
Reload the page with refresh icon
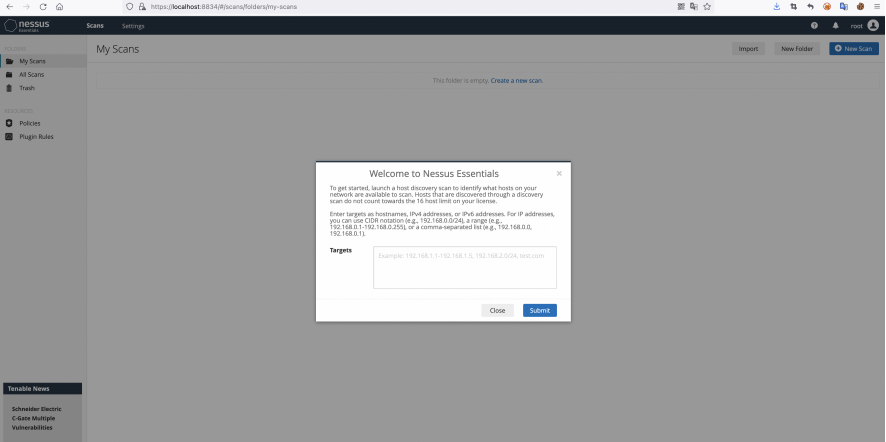coord(43,7)
